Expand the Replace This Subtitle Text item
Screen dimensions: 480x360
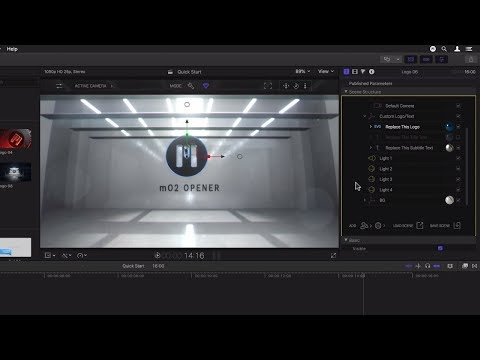click(x=371, y=148)
